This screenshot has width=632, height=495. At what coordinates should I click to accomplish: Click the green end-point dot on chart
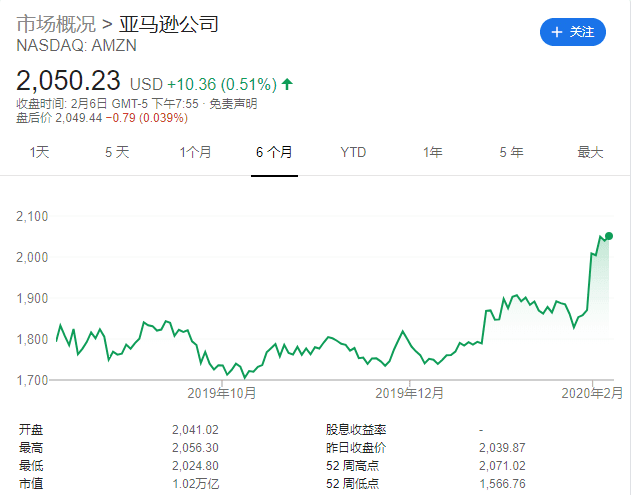609,236
